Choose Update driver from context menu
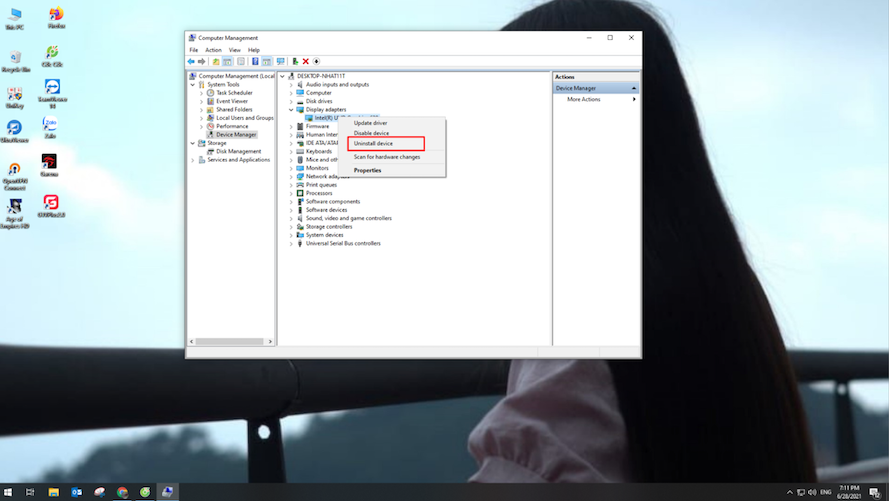Image resolution: width=889 pixels, height=501 pixels. [392, 123]
